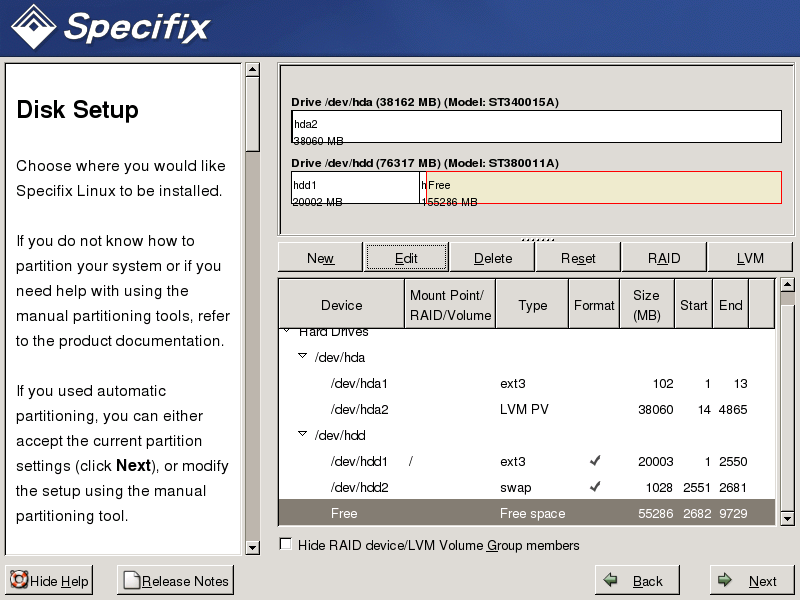
Task: Open the LVM configuration button
Action: coord(750,258)
